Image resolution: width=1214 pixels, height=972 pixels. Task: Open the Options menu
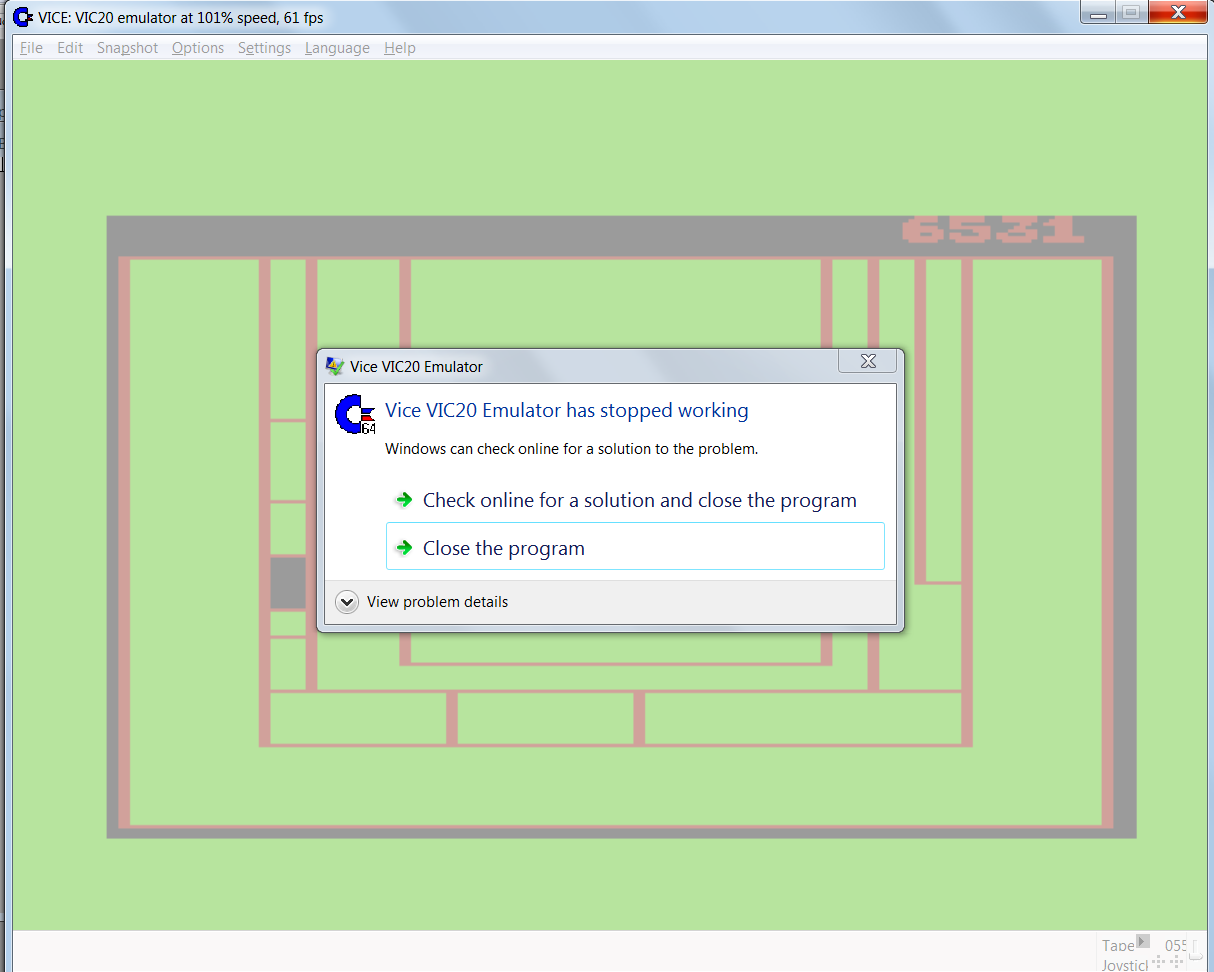198,48
